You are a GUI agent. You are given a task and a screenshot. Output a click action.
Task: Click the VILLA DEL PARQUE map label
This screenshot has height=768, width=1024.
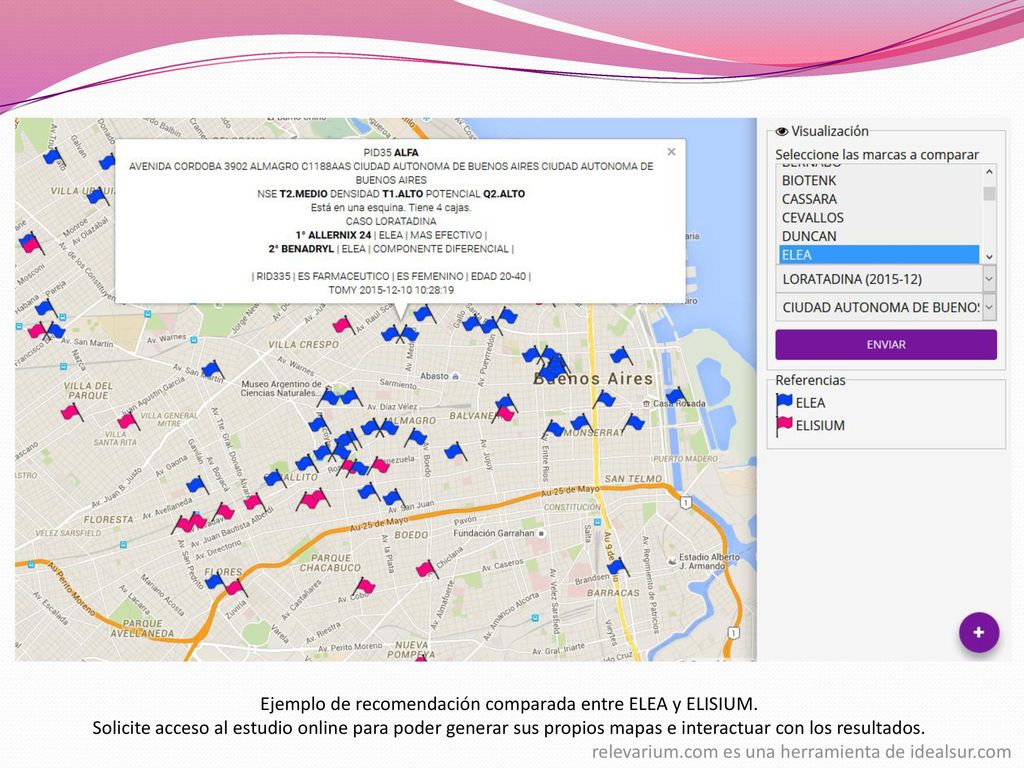click(88, 391)
